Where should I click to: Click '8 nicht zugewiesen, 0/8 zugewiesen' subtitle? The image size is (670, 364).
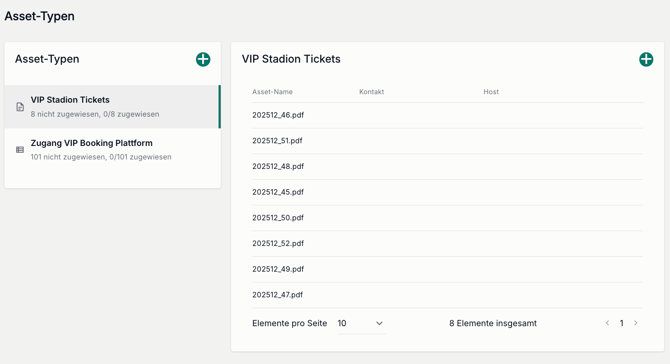(95, 114)
